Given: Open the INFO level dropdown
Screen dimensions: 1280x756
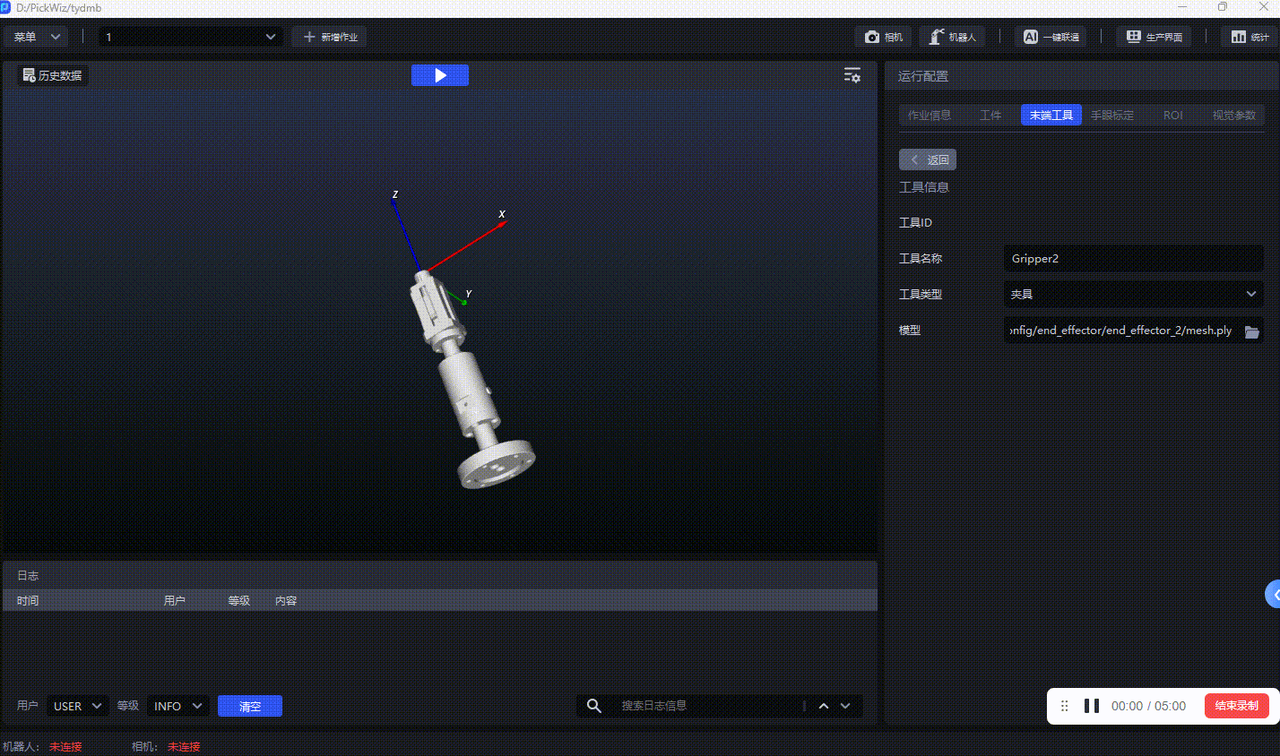Looking at the screenshot, I should point(178,706).
